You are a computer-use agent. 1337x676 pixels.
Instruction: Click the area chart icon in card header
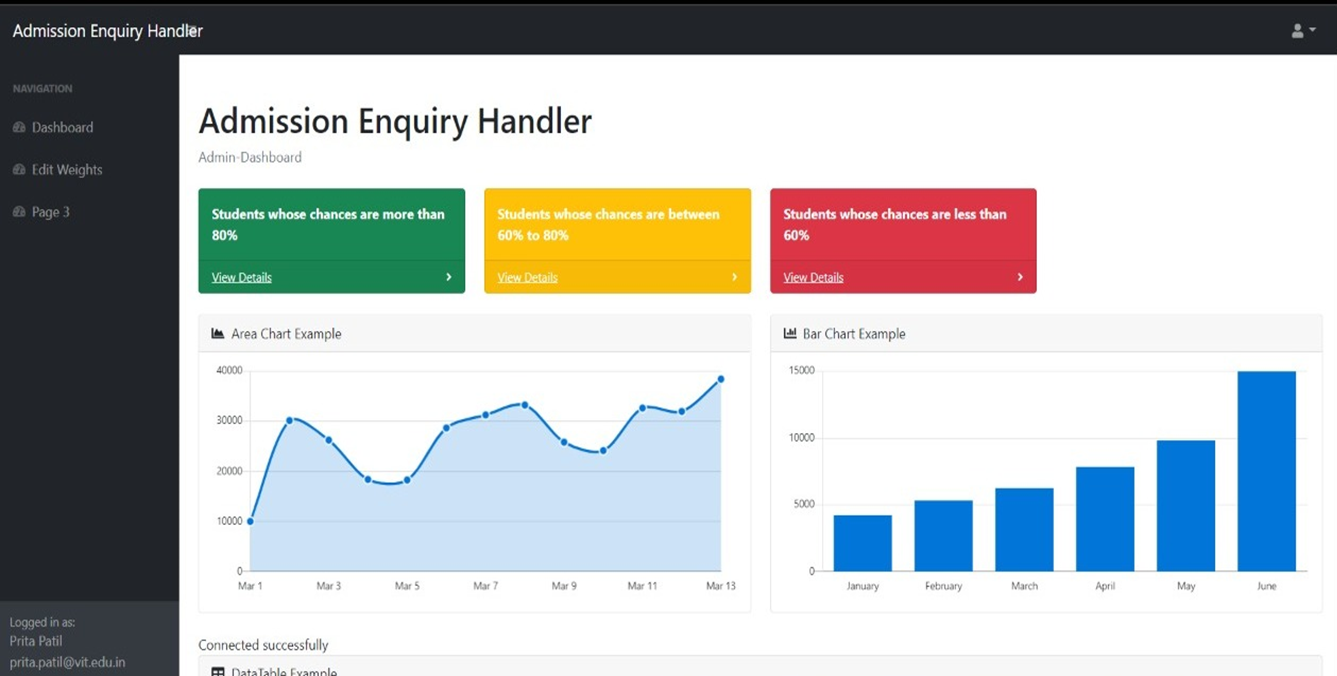[218, 334]
